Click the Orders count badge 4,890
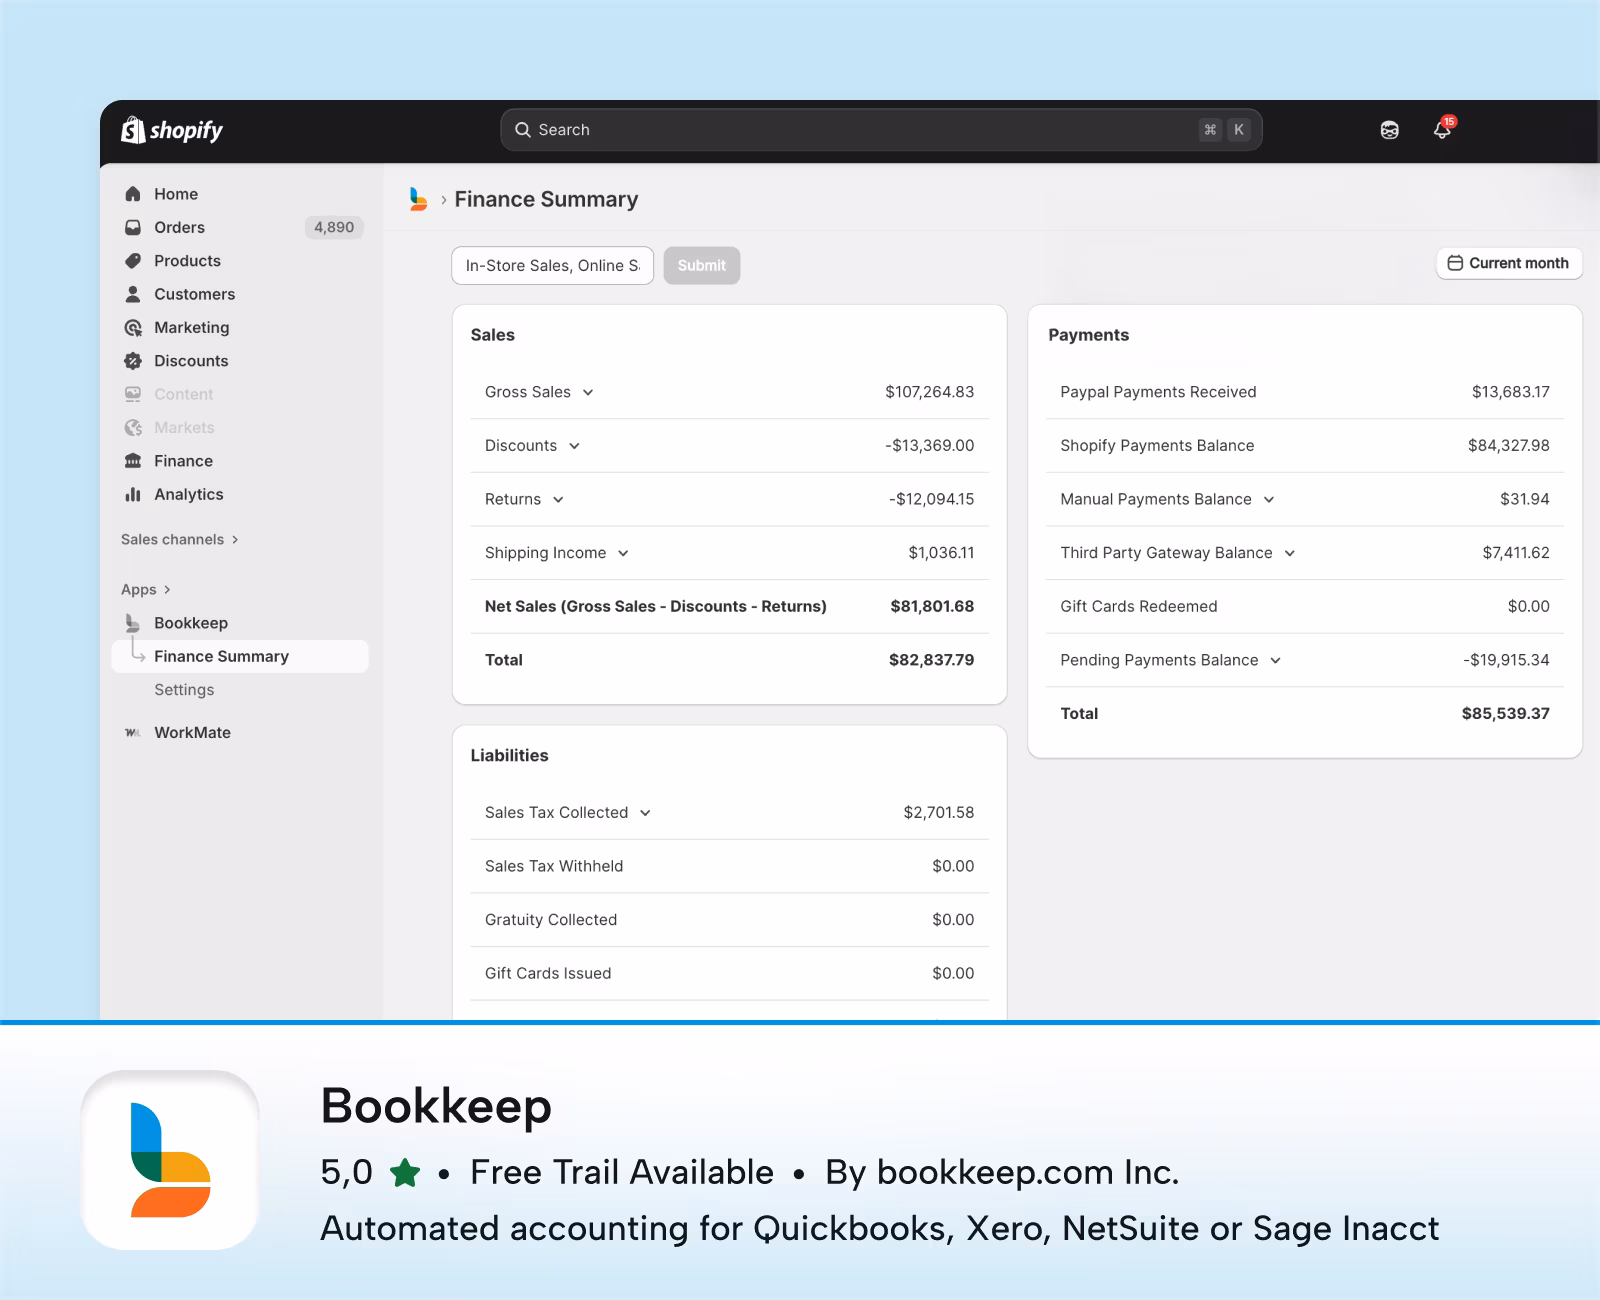 click(x=334, y=227)
